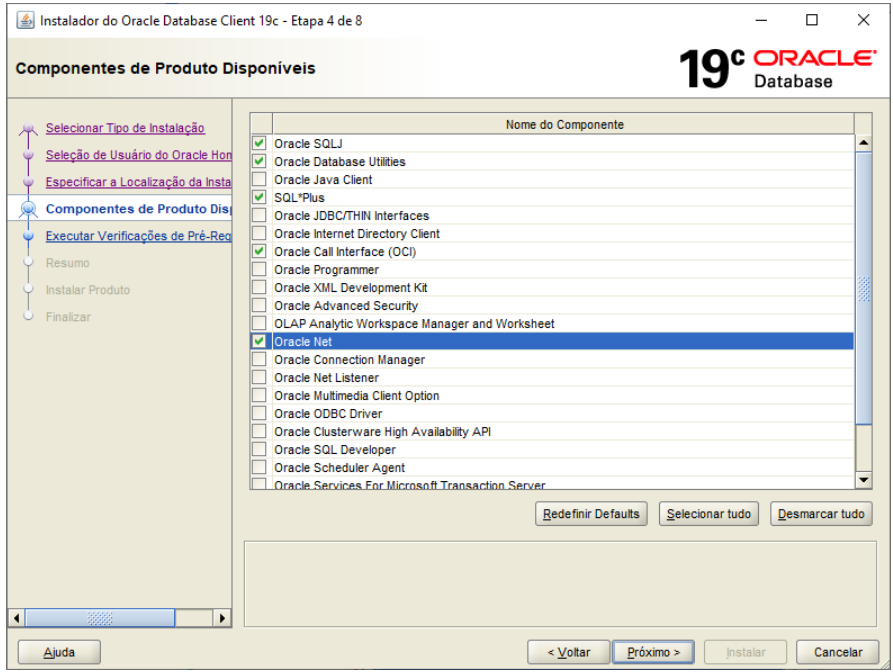The height and width of the screenshot is (672, 893).
Task: Click the Java installer icon in title bar
Action: tap(25, 21)
